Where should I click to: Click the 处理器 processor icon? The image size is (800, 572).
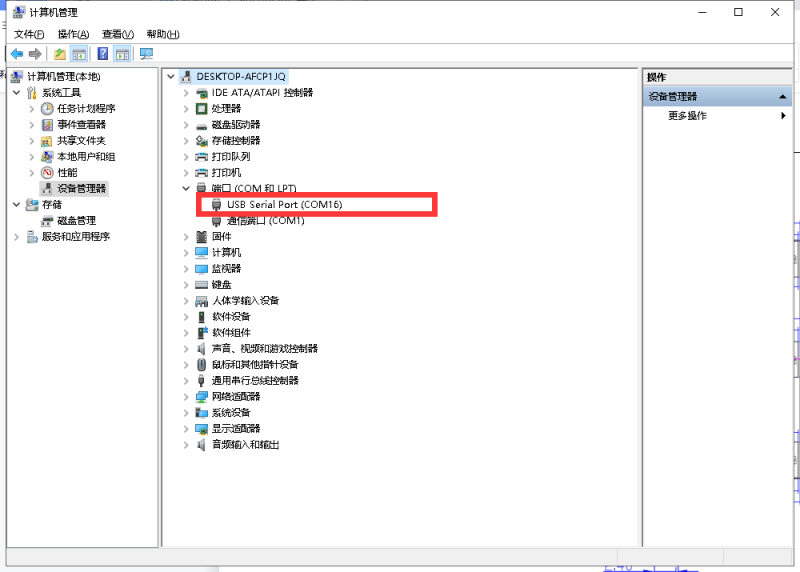point(202,109)
